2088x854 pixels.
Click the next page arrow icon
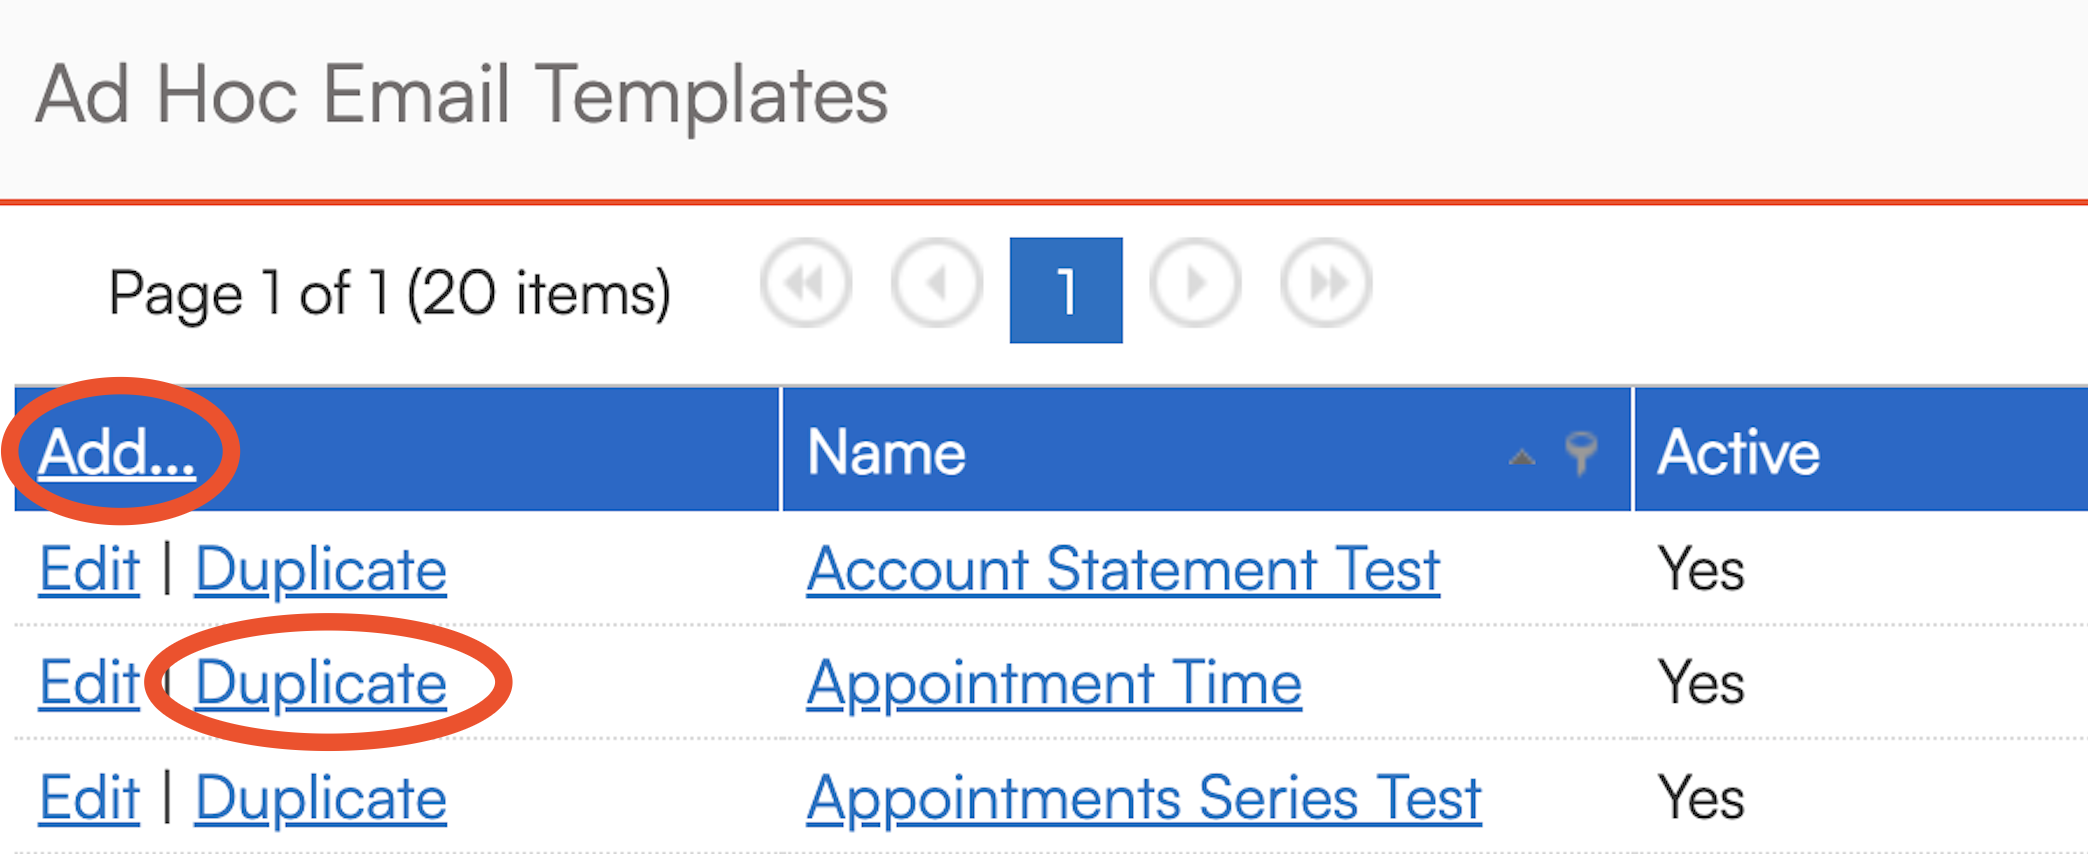1195,285
